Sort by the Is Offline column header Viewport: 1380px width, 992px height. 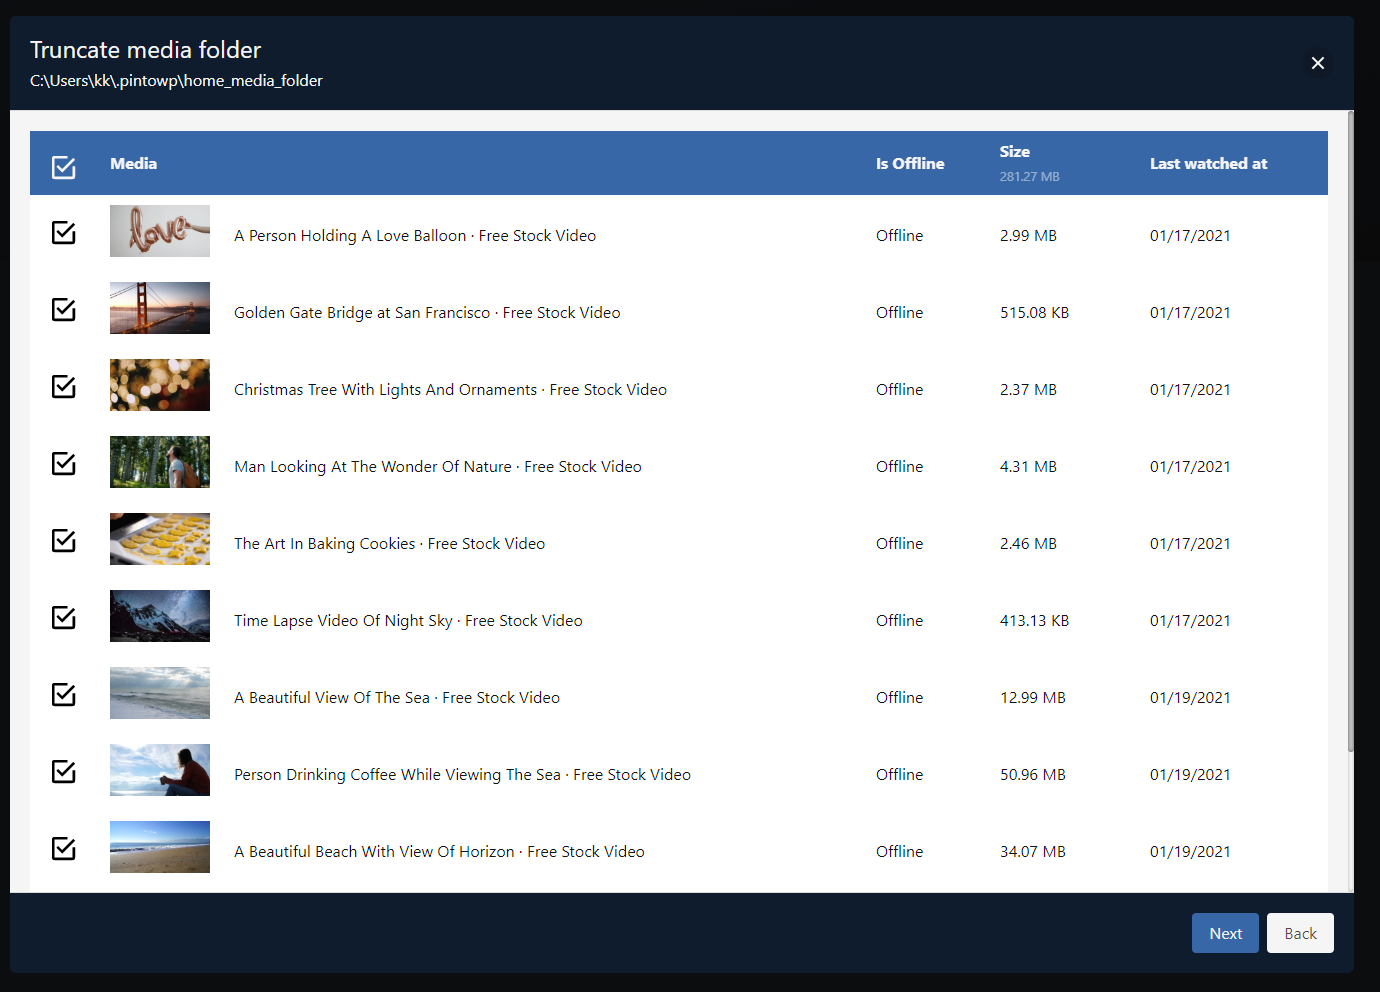click(x=910, y=163)
